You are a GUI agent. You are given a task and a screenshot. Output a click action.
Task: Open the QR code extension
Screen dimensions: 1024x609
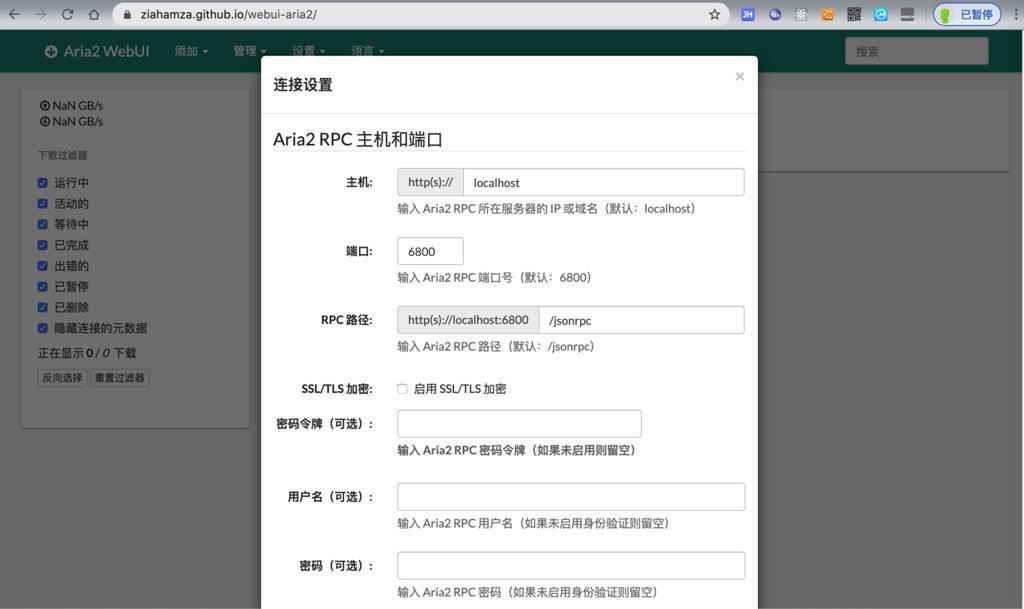tap(854, 14)
